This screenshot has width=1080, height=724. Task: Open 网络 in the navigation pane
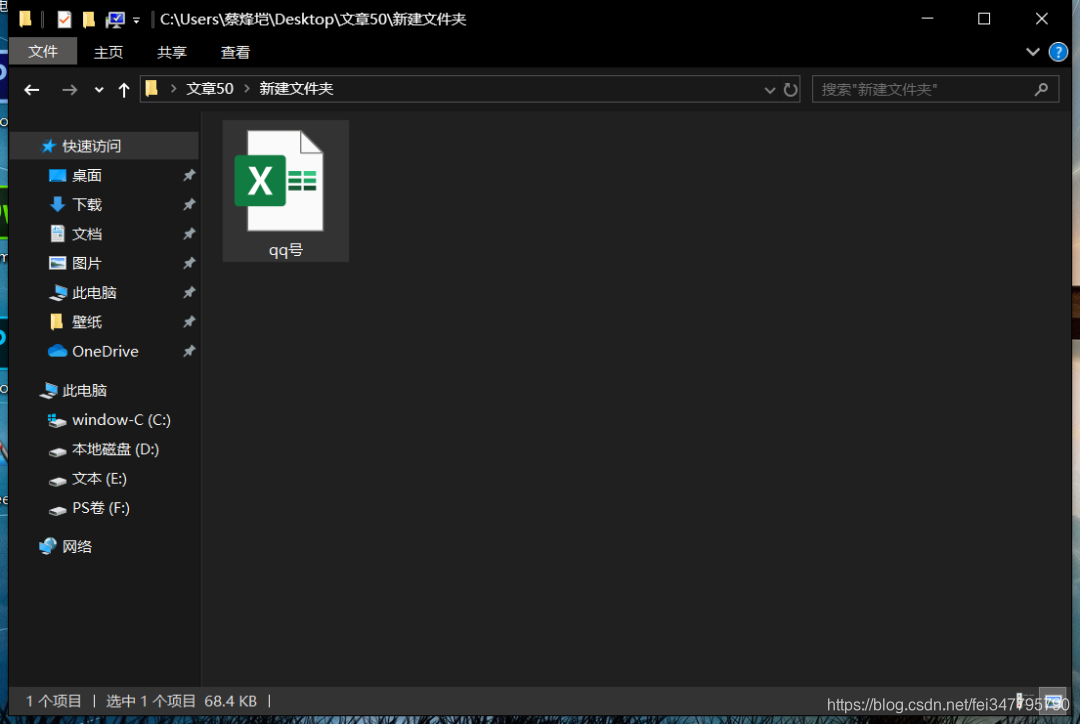(76, 547)
